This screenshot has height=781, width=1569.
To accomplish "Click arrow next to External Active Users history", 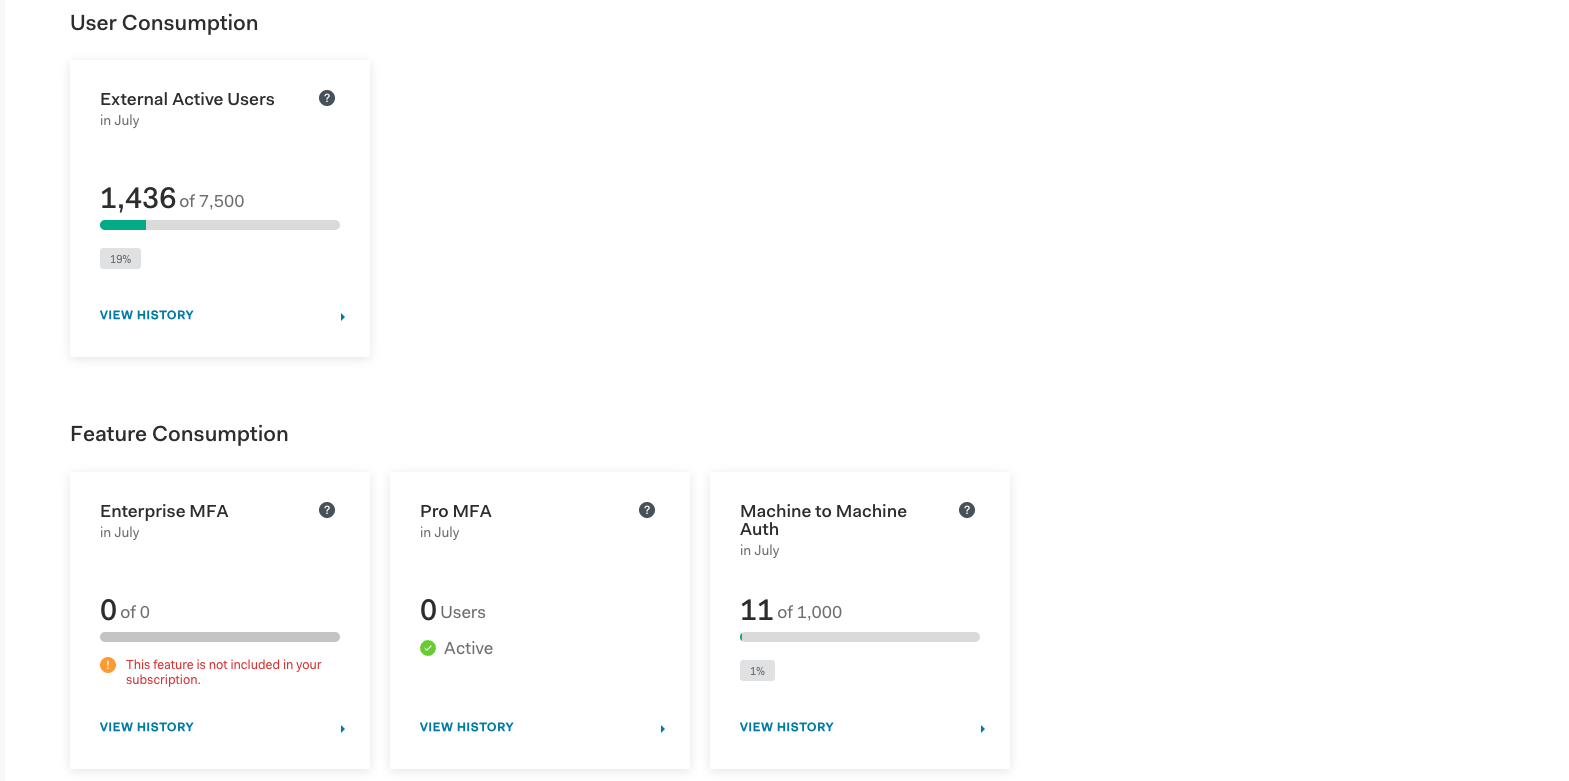I will pos(343,317).
